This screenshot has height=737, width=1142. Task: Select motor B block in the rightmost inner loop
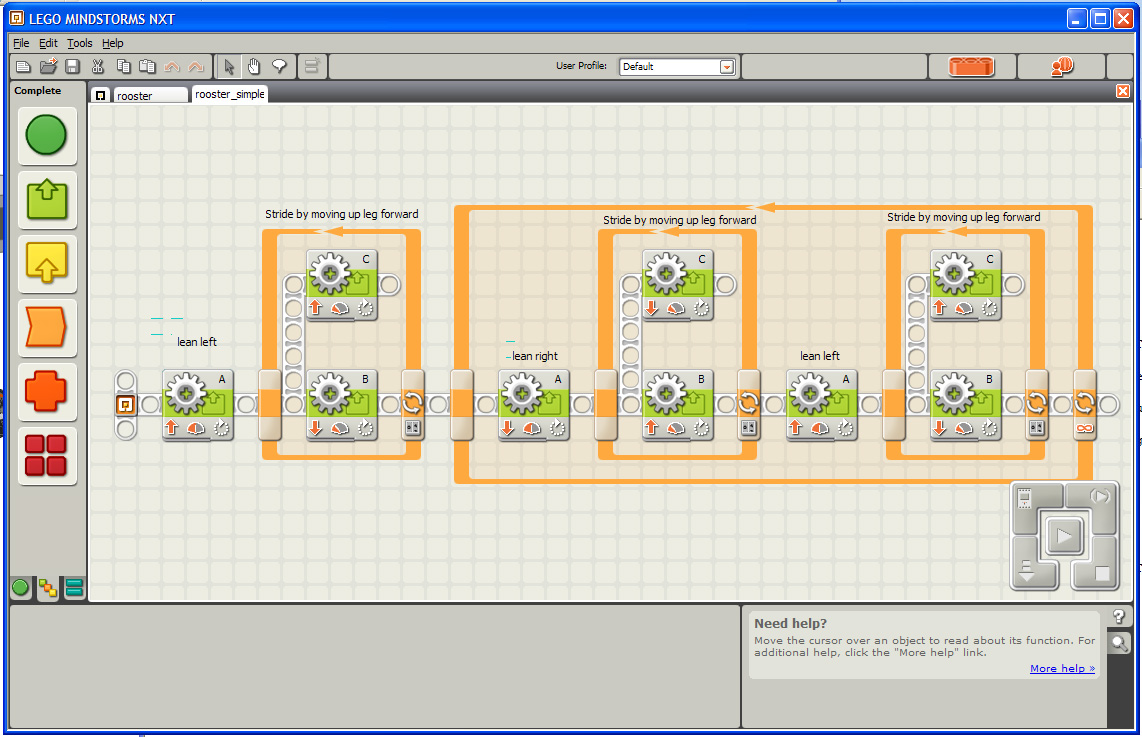966,404
